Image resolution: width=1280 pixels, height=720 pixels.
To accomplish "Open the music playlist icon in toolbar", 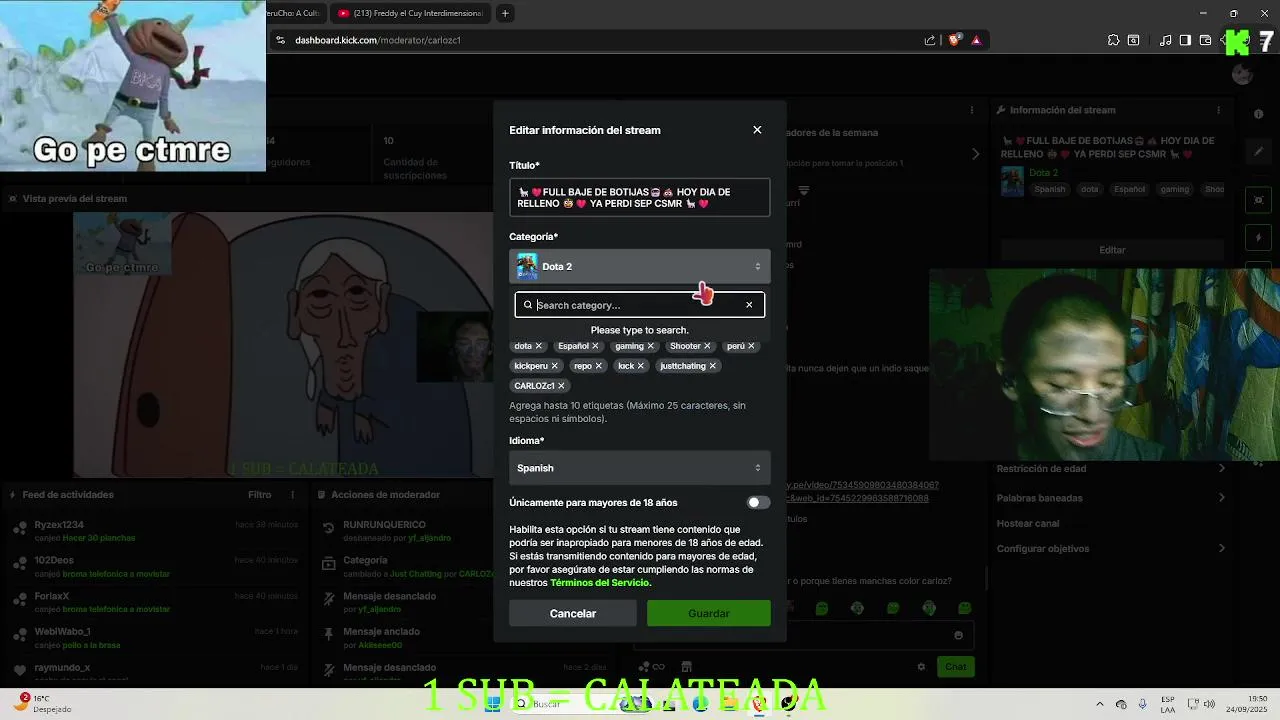I will point(1165,40).
